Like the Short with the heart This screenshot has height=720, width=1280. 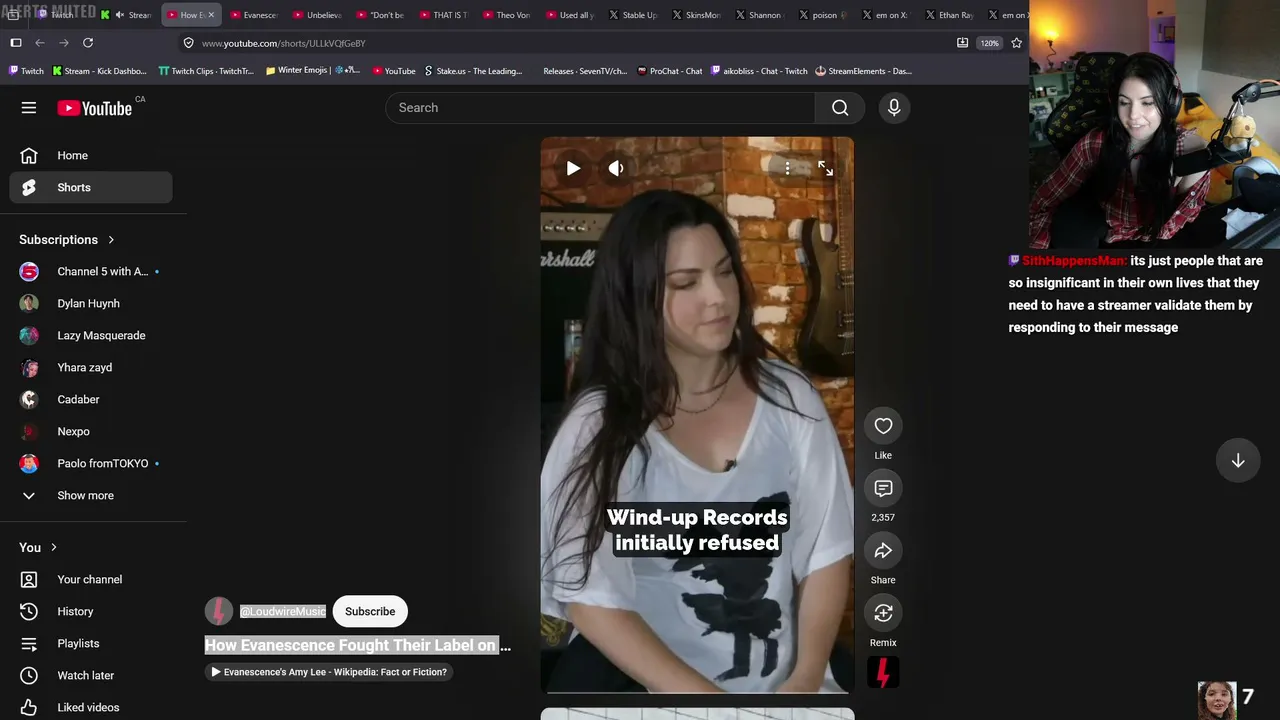pos(883,426)
